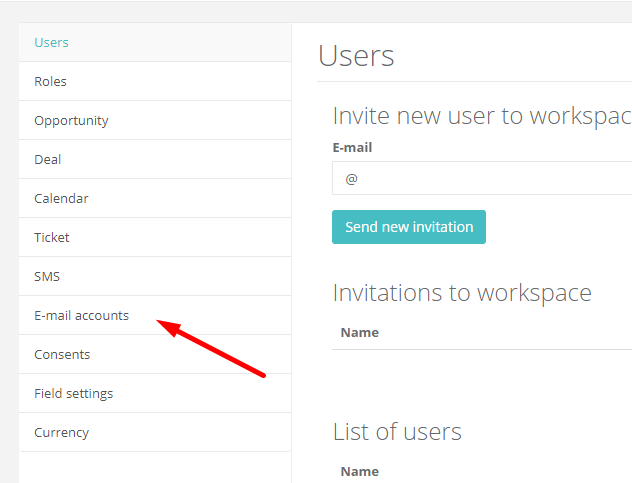This screenshot has width=632, height=483.
Task: Click the E-mail field label
Action: (352, 148)
